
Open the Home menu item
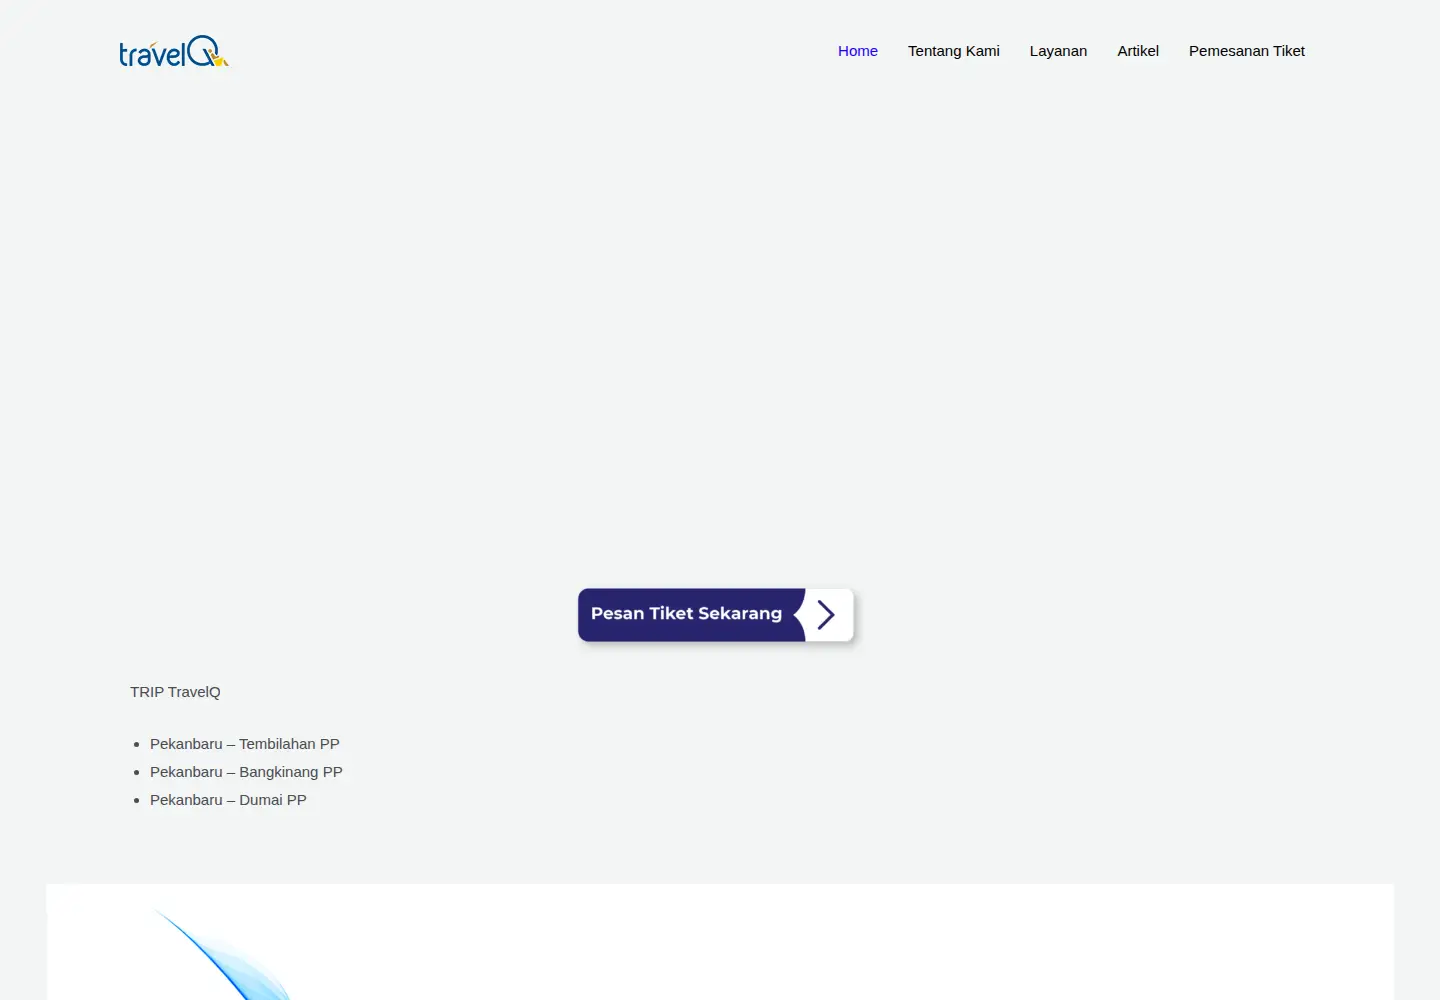tap(858, 51)
